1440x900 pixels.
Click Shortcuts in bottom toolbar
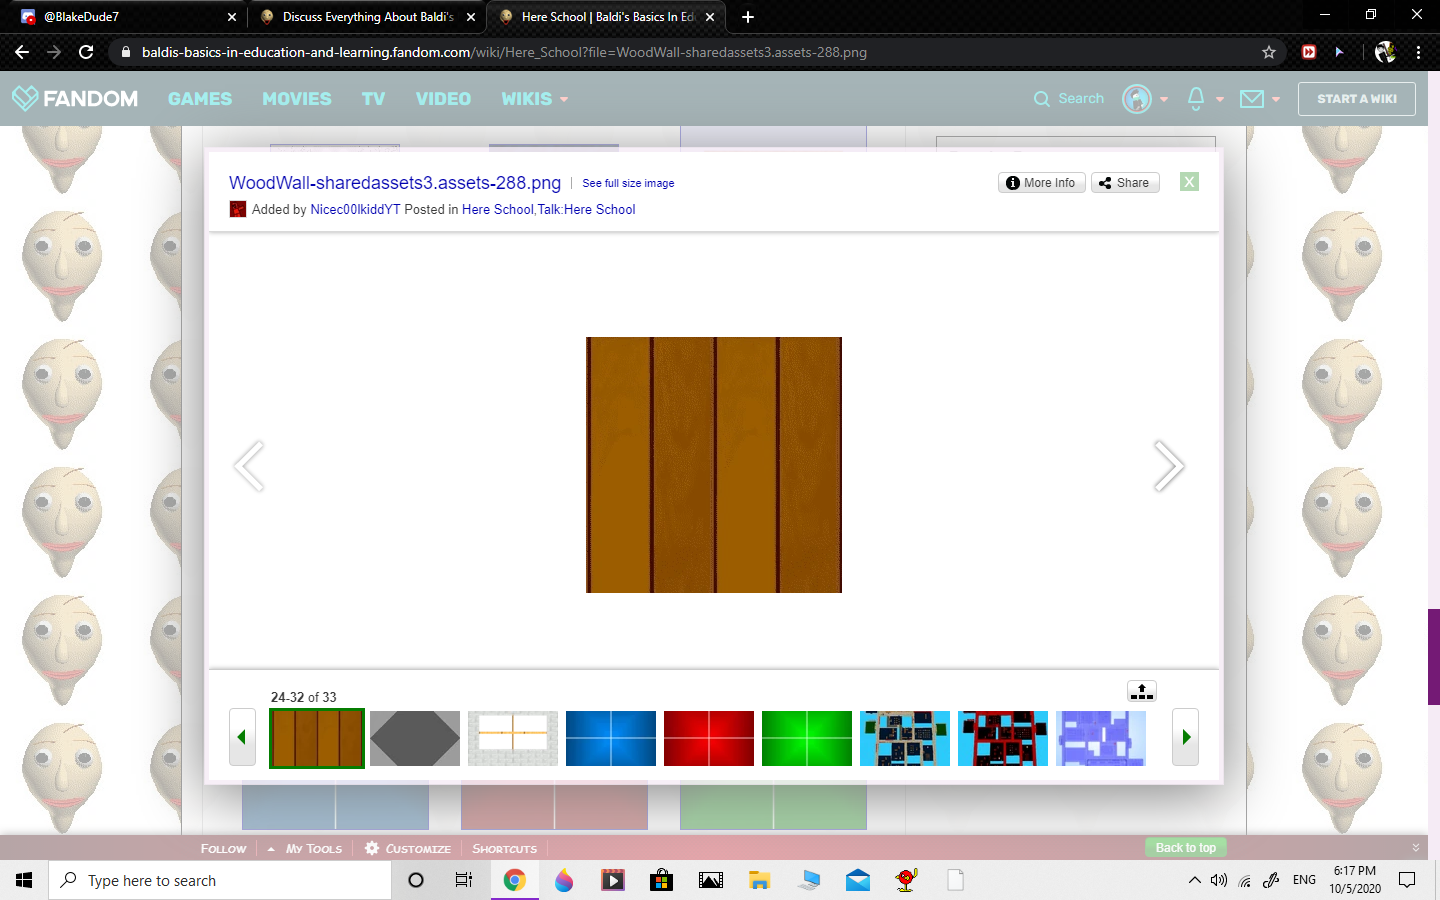[x=504, y=848]
